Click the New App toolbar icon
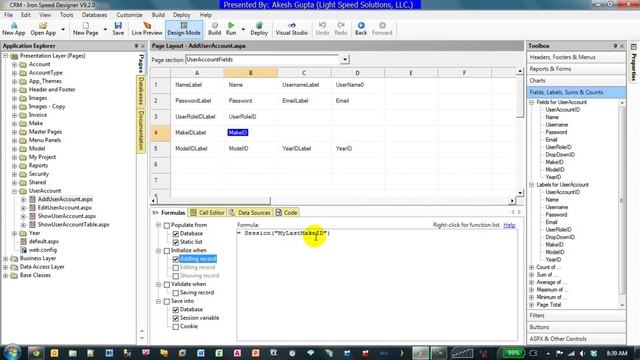Screen dimensions: 640x360 [13, 29]
